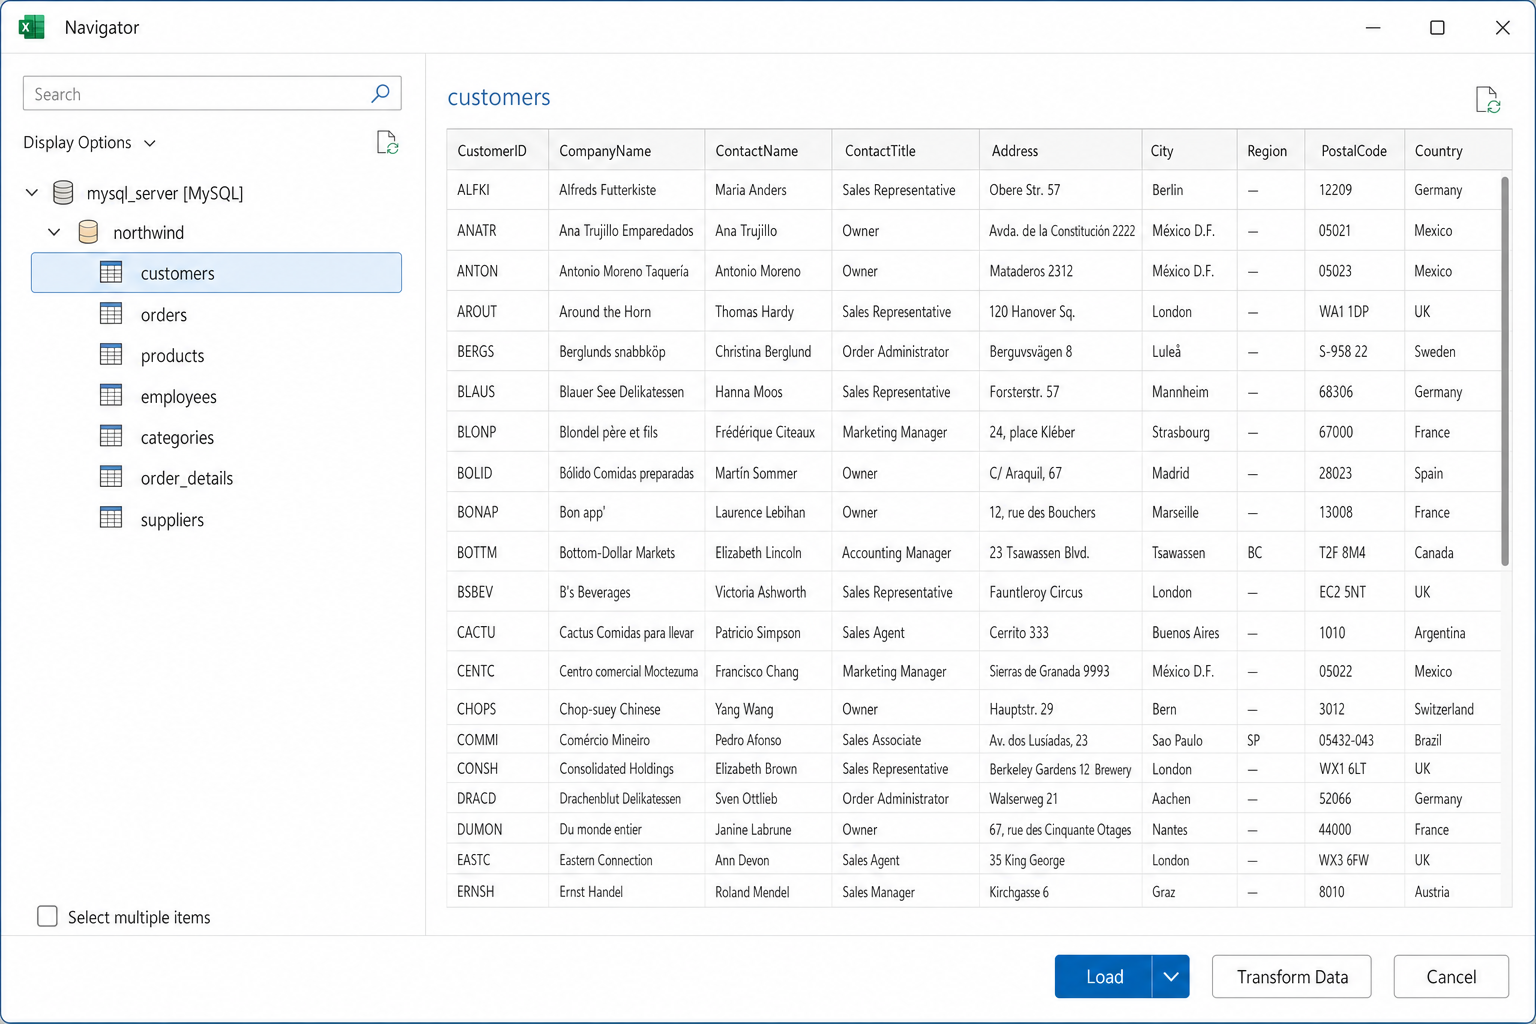Click the orders table icon
This screenshot has width=1536, height=1024.
click(x=111, y=314)
